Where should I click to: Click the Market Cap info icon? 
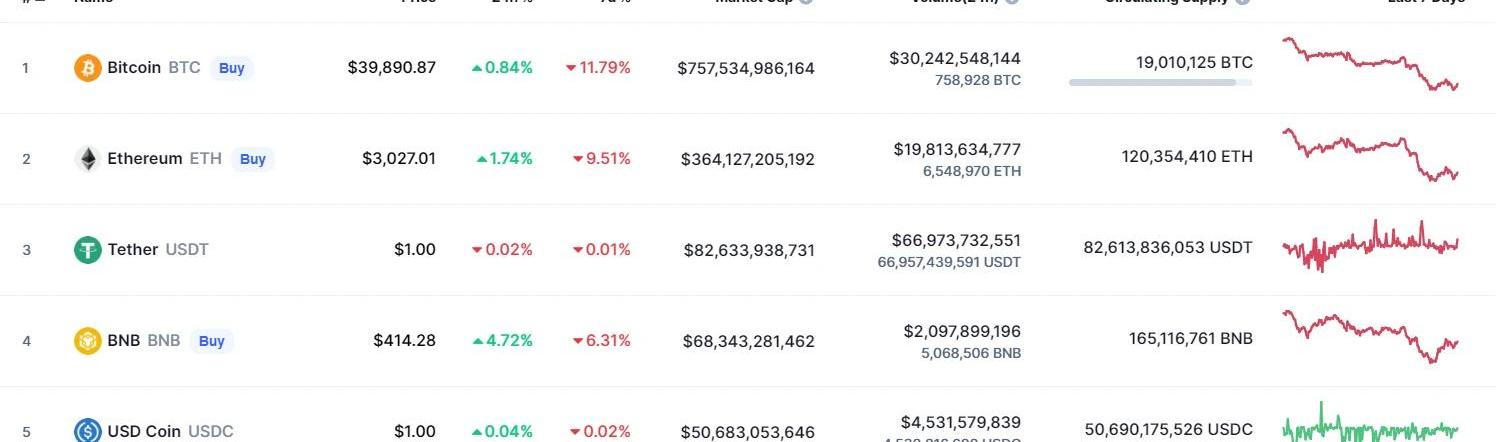pos(806,2)
